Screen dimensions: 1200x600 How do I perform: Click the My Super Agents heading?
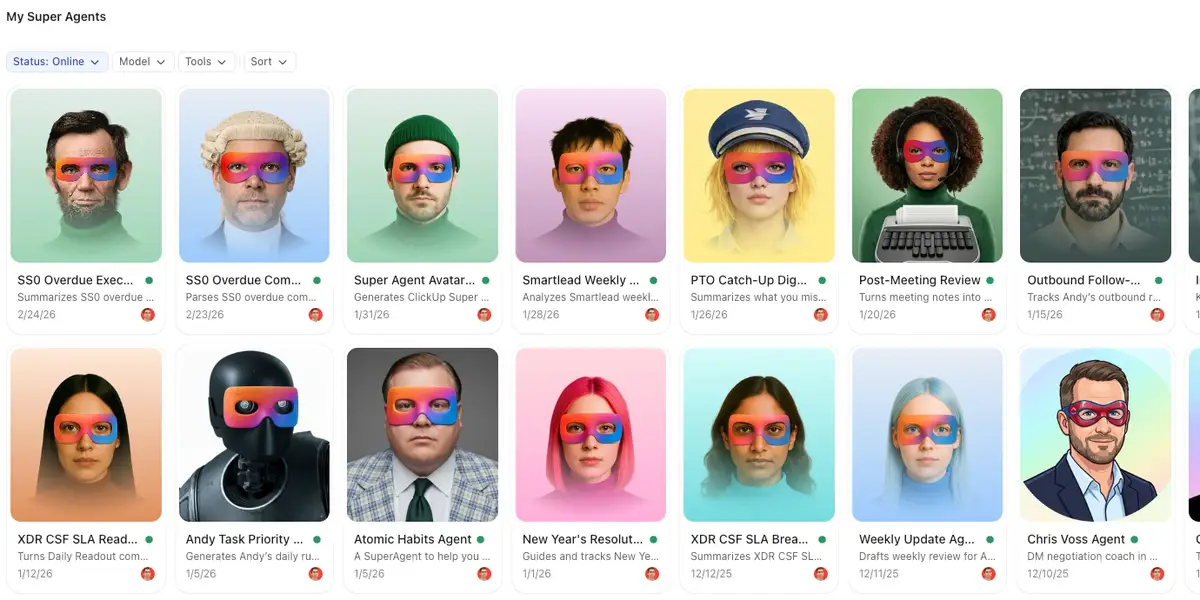[x=56, y=17]
